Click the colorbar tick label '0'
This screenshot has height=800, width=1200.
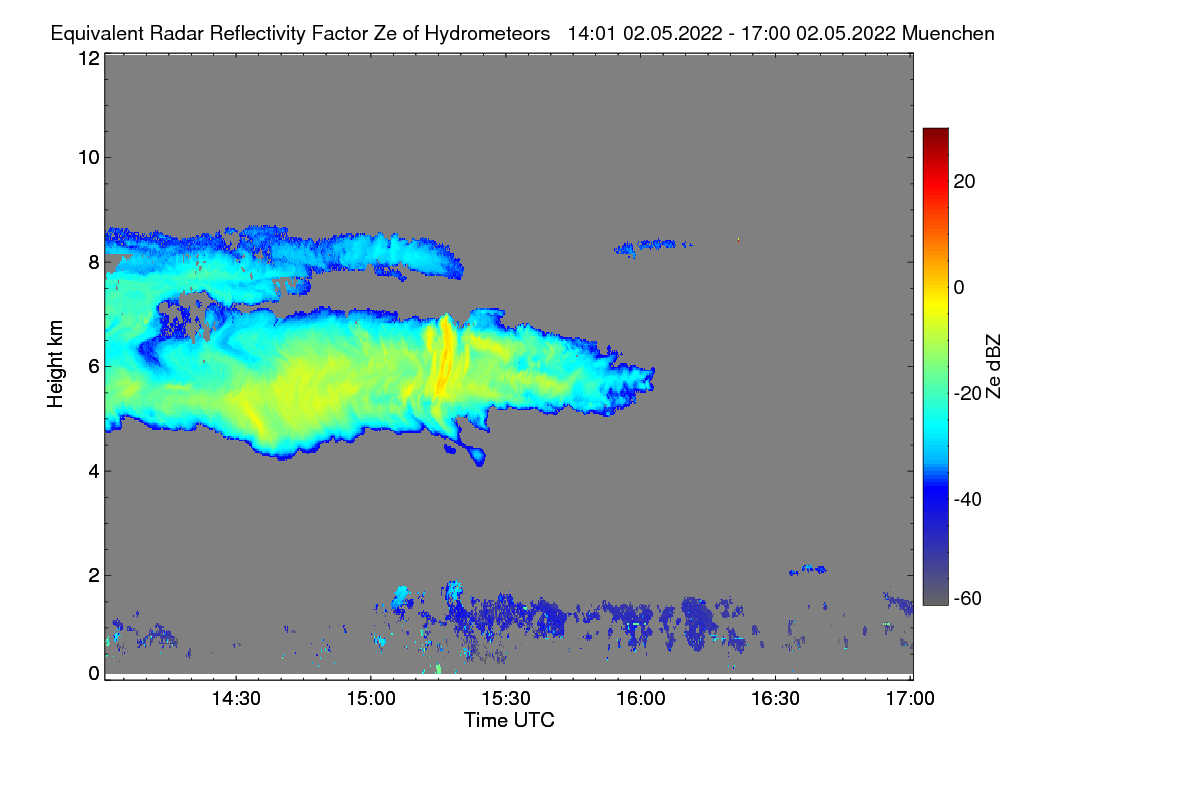(x=959, y=288)
